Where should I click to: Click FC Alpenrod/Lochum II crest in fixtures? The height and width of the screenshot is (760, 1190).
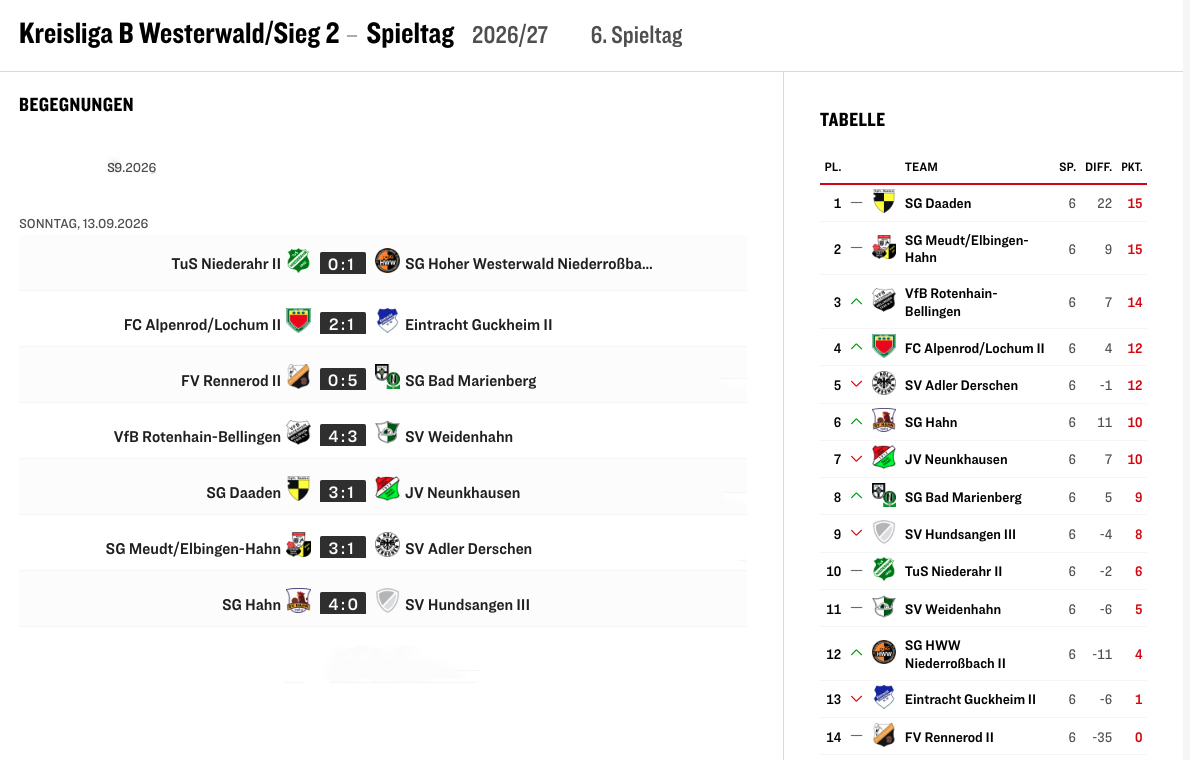tap(298, 320)
